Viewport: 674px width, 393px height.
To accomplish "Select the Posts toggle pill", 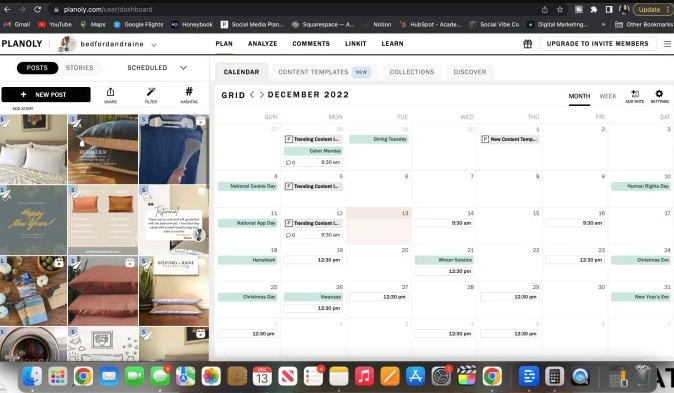I will point(37,68).
